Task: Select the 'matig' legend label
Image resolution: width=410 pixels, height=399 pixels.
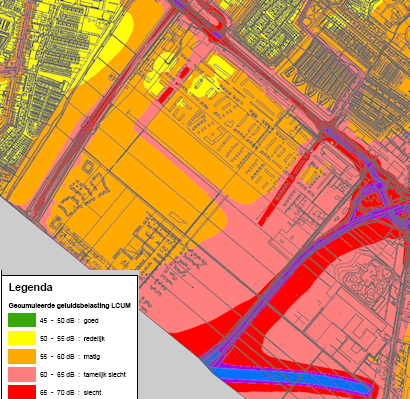Action: coord(92,357)
